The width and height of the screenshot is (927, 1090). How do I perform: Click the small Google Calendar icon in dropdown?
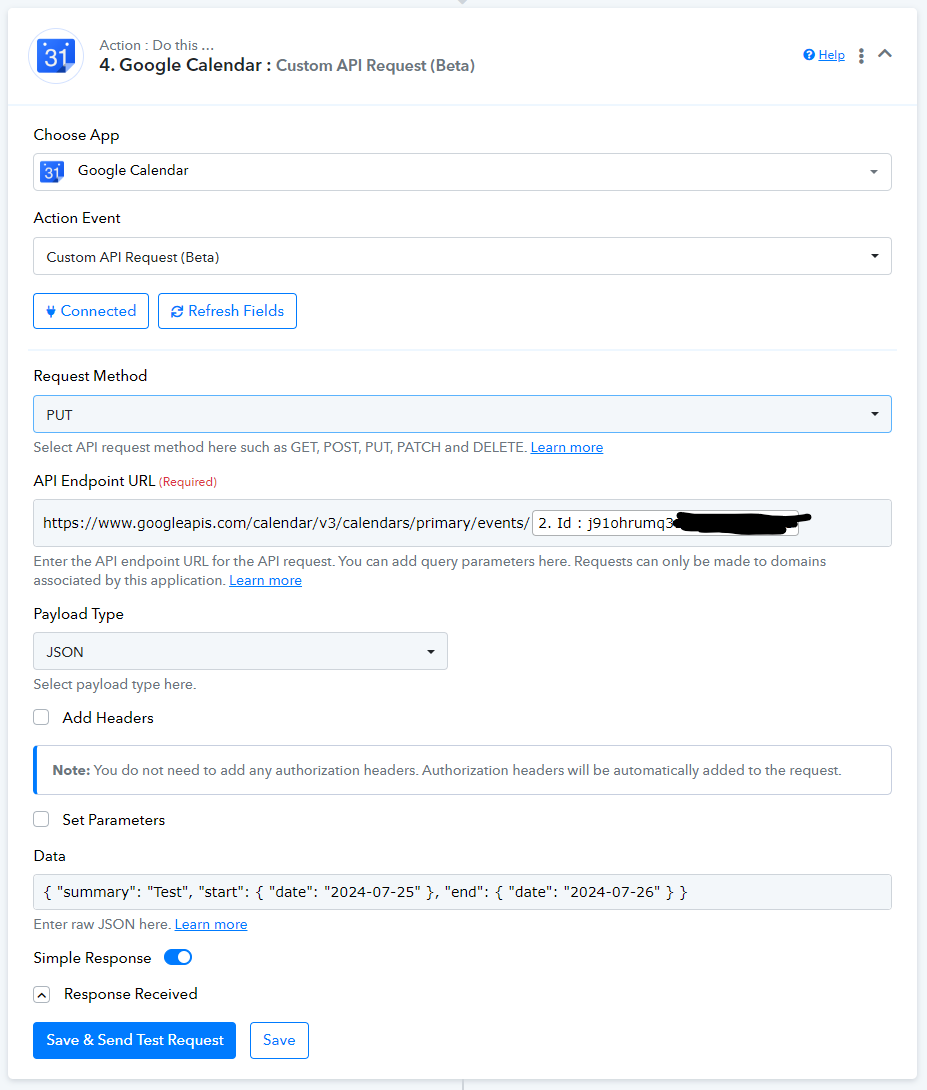[x=52, y=171]
